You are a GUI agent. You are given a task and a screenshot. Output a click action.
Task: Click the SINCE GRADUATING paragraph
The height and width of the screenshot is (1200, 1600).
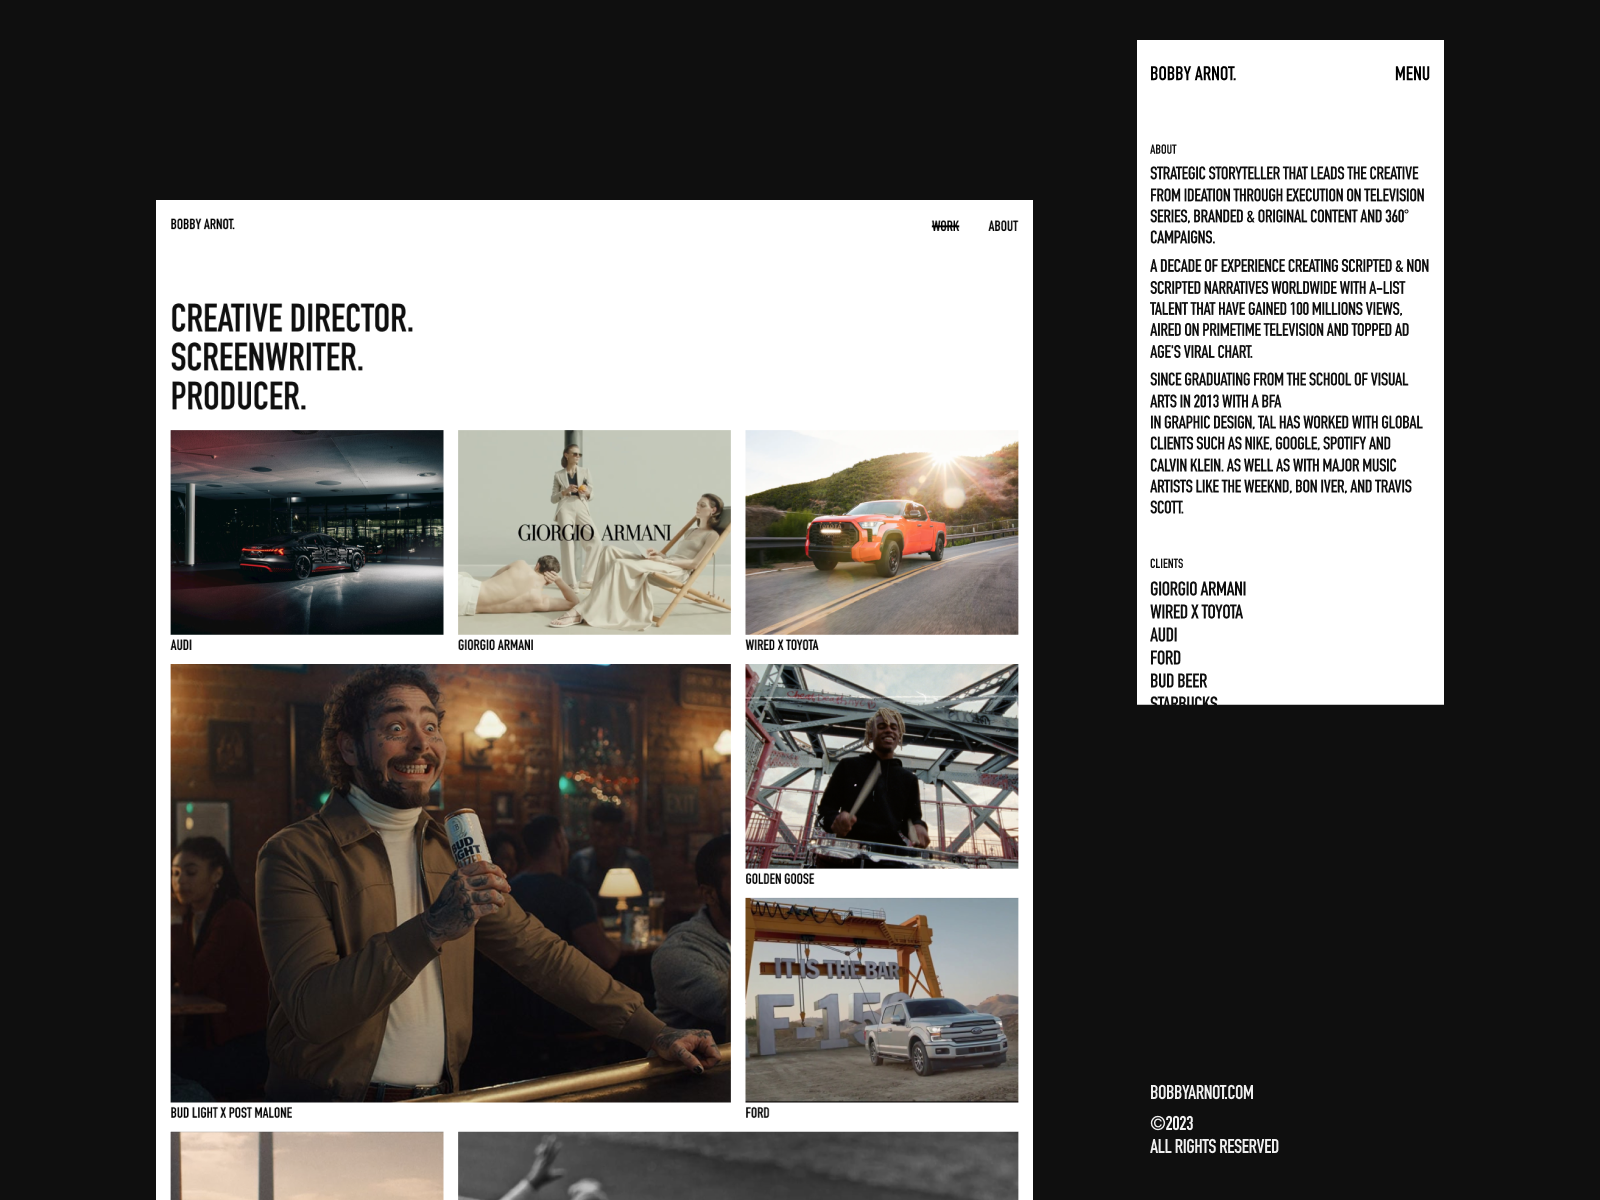tap(1286, 444)
